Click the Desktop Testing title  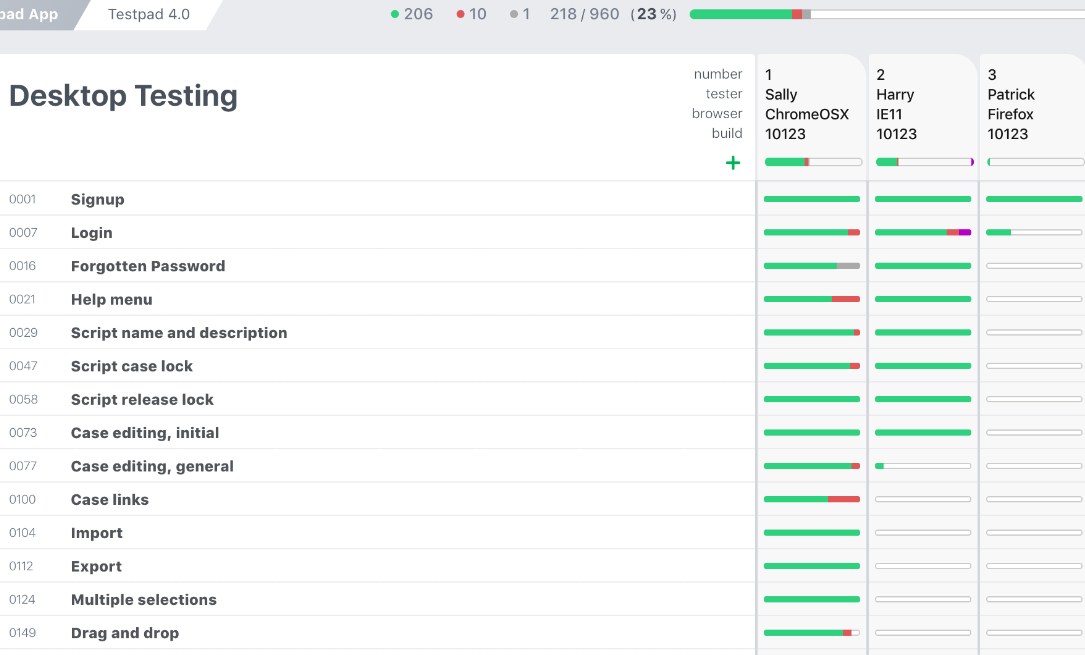coord(123,95)
